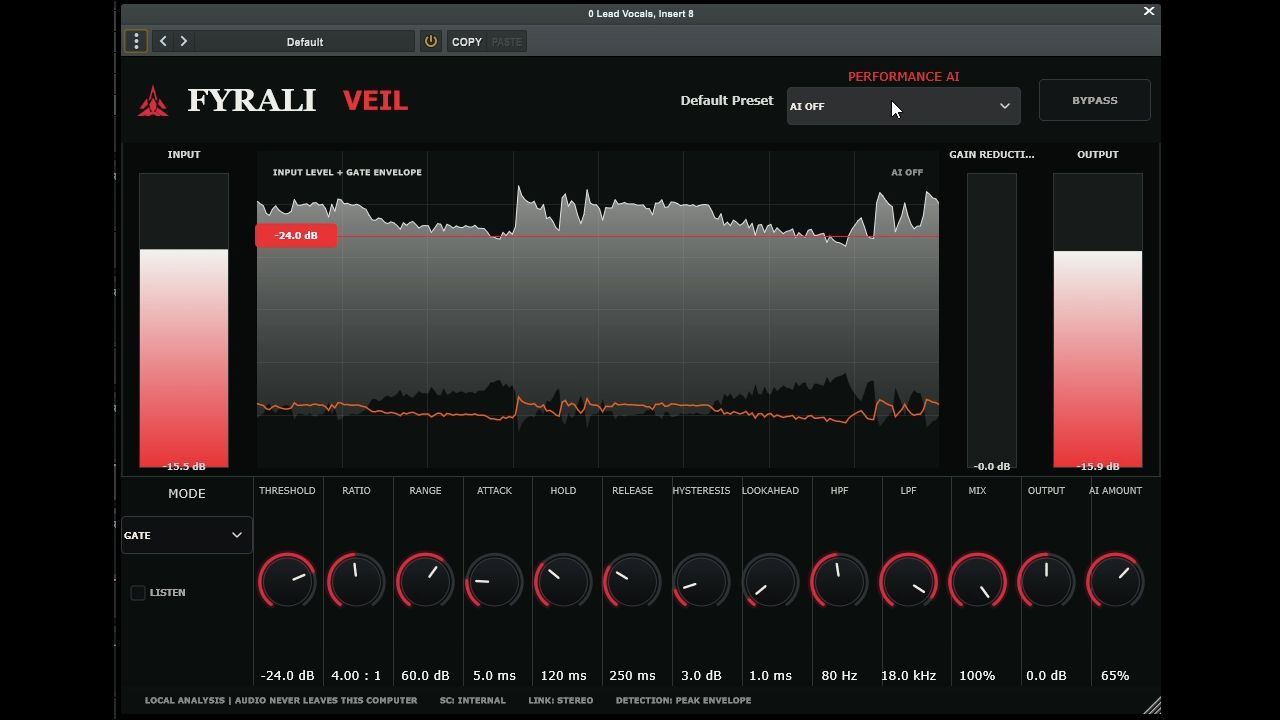
Task: Click the BYPASS button
Action: coord(1095,100)
